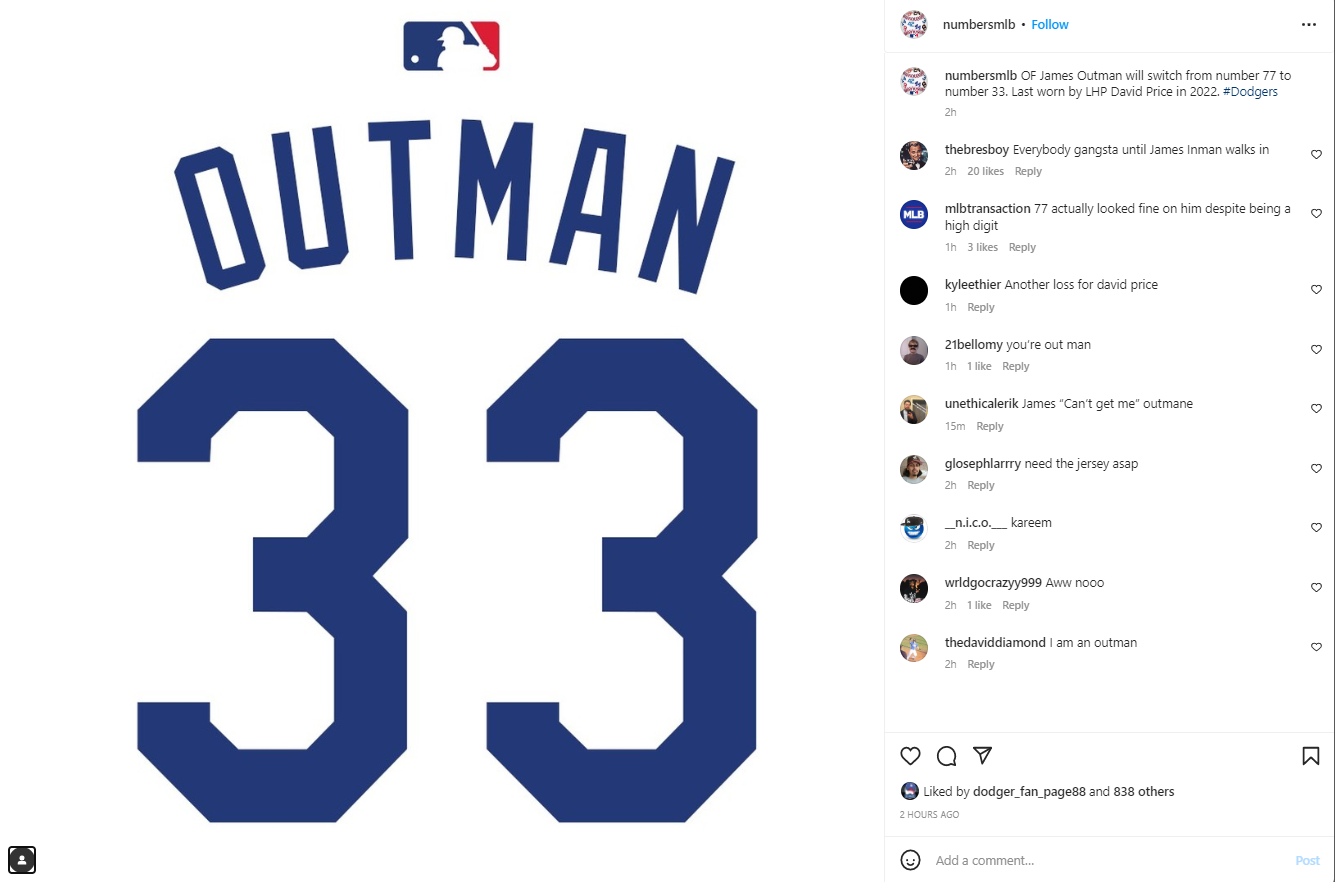Reply to unethicalerik's comment
1335x882 pixels.
(x=990, y=427)
